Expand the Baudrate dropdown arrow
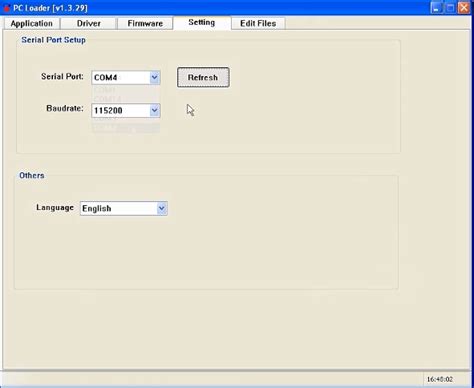 154,110
